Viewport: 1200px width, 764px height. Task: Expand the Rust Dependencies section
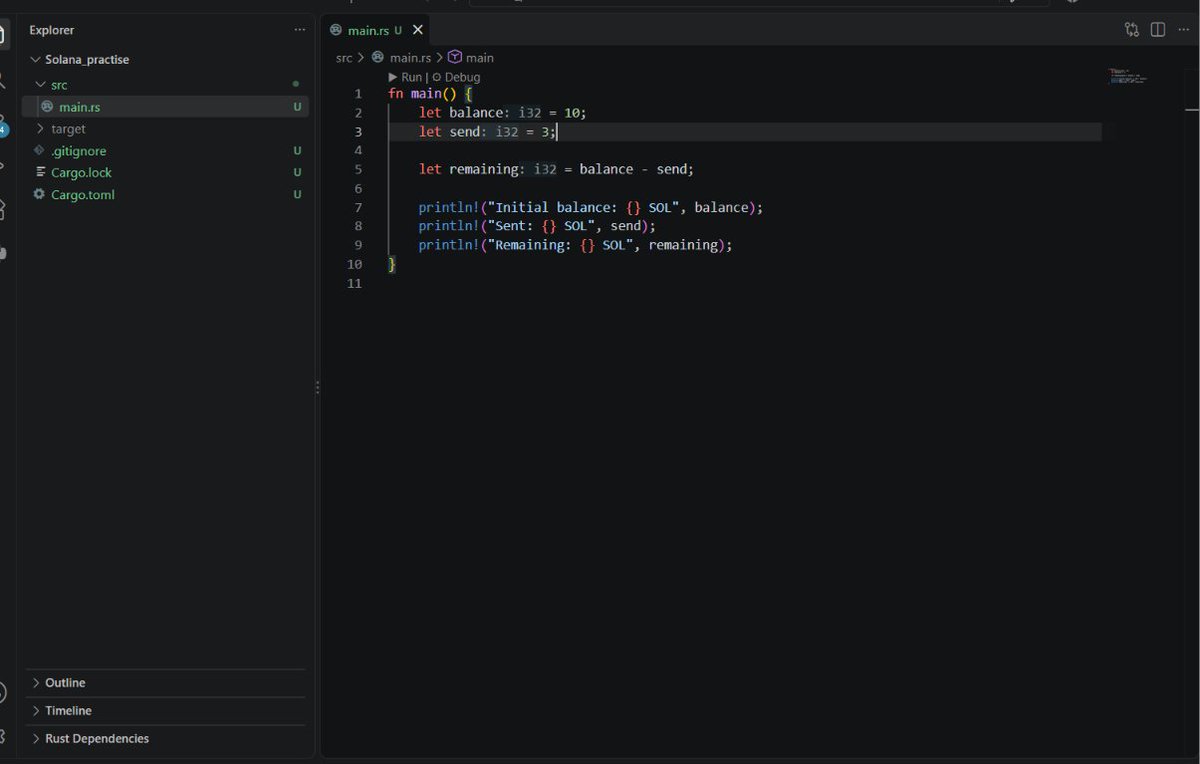point(166,739)
